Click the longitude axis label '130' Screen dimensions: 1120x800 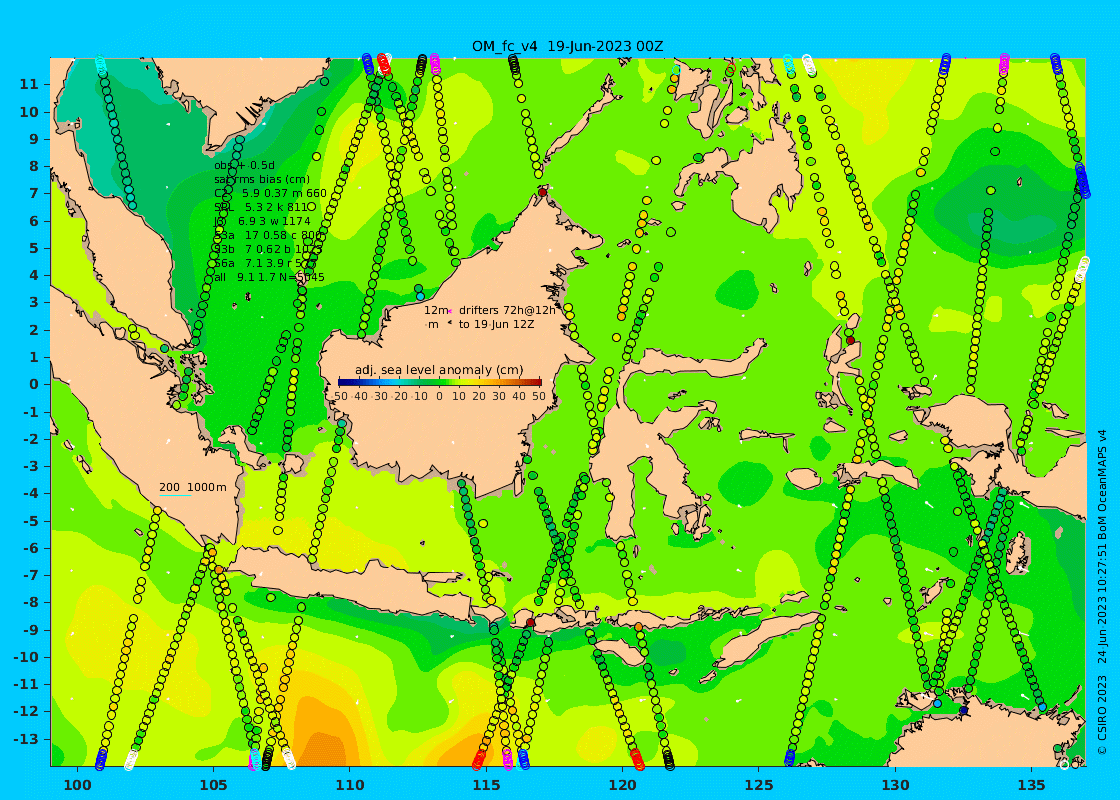[895, 785]
